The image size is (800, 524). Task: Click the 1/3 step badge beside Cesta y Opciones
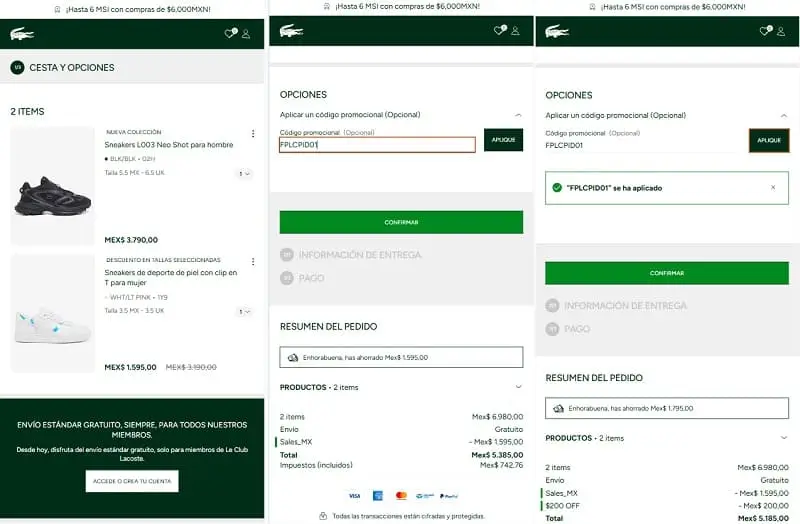coord(17,67)
